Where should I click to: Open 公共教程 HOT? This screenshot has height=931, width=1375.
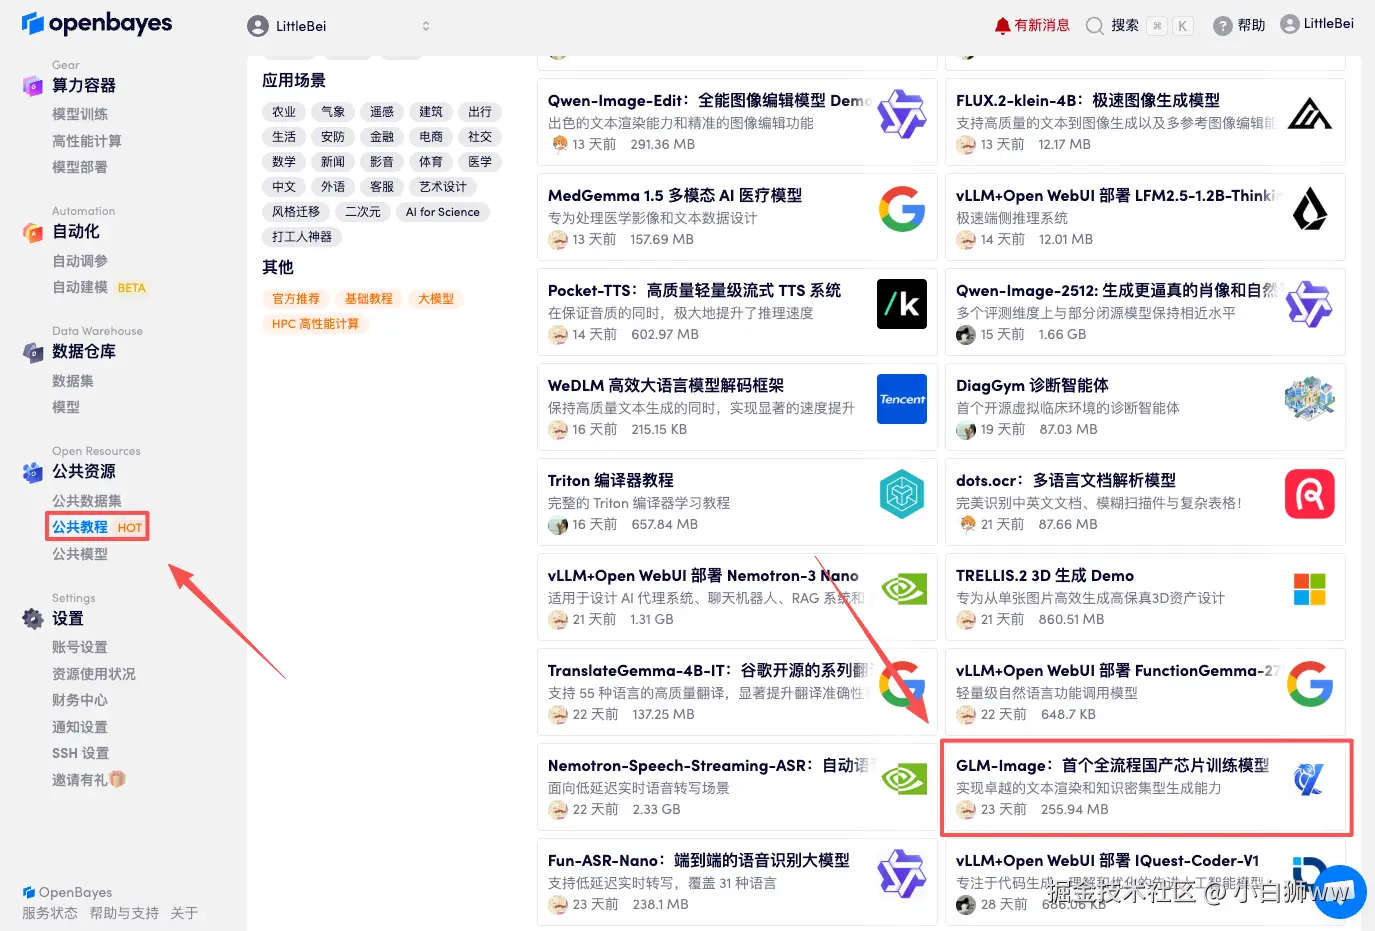(x=97, y=527)
